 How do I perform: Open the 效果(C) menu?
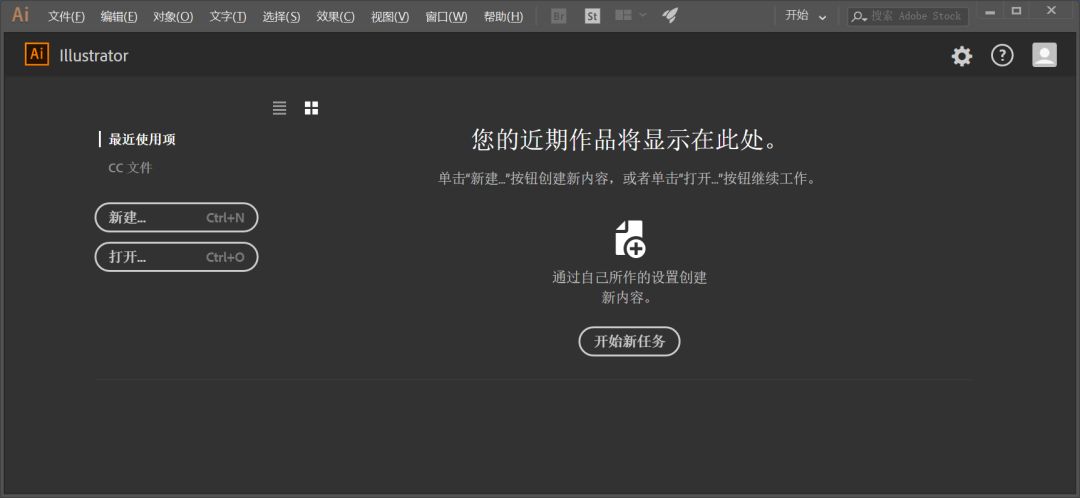[x=335, y=17]
